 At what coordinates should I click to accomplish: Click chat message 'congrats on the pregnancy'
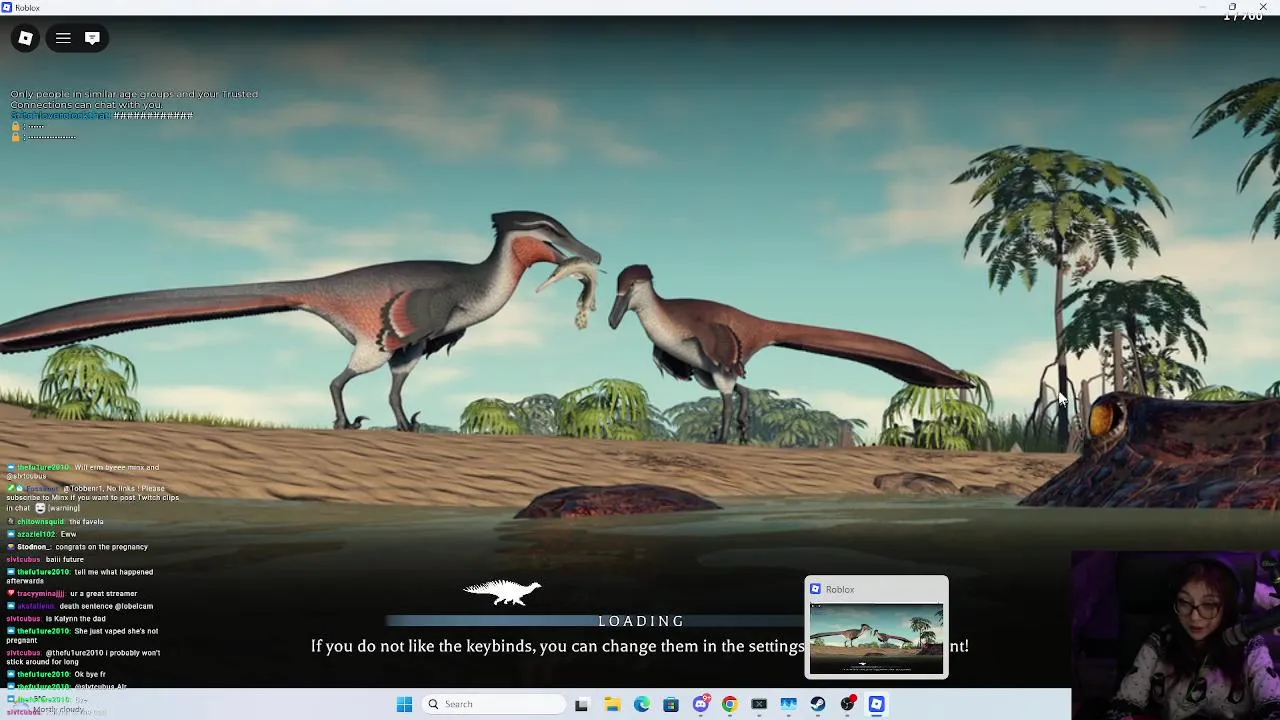click(x=100, y=547)
